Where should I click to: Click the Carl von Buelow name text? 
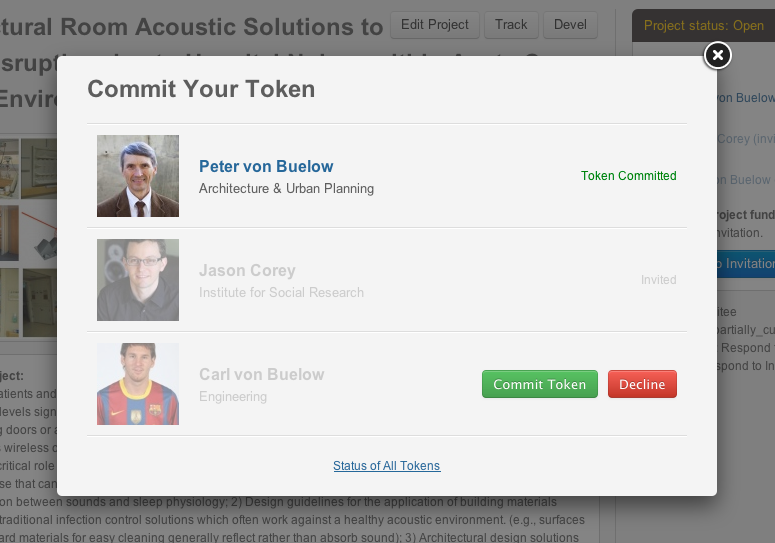point(261,375)
